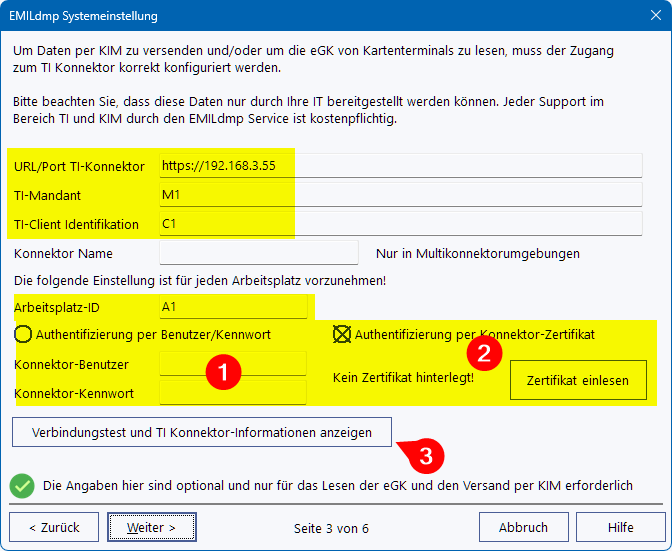The height and width of the screenshot is (551, 672).
Task: Select the Arbeitsplatz-ID input box
Action: [x=230, y=306]
